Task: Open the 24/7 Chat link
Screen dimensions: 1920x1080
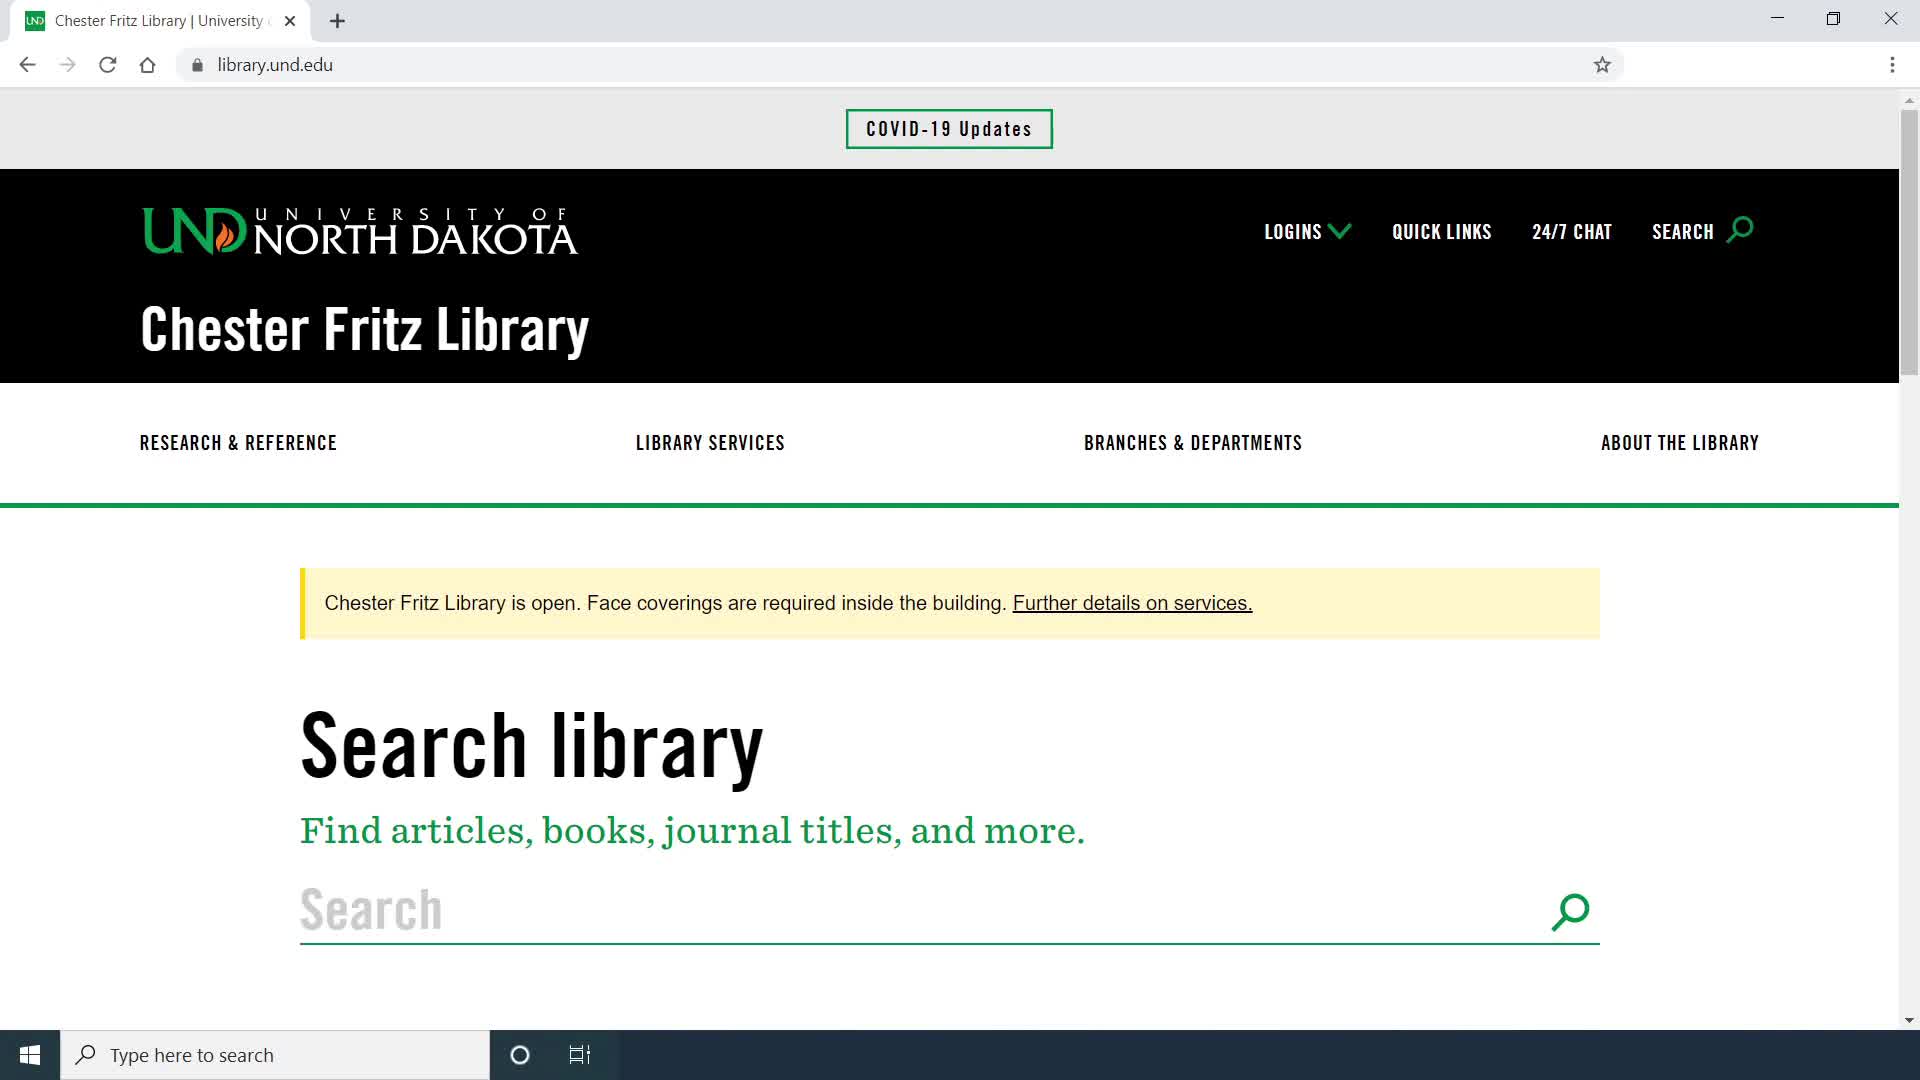Action: [x=1572, y=232]
